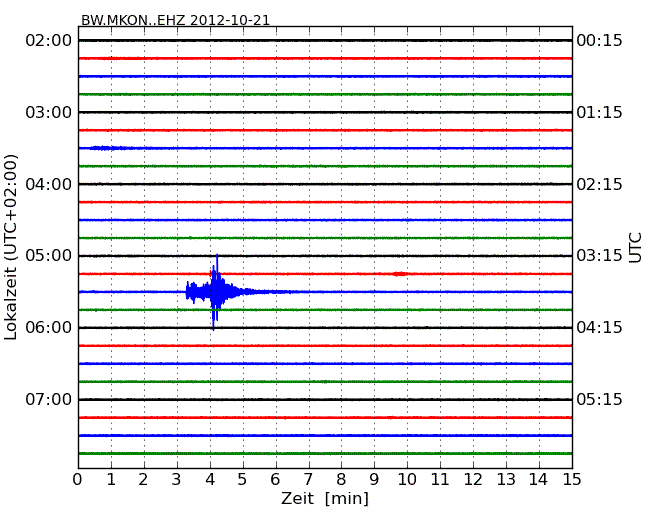The width and height of the screenshot is (650, 520).
Task: Select the 04:00 local time label
Action: [x=49, y=184]
